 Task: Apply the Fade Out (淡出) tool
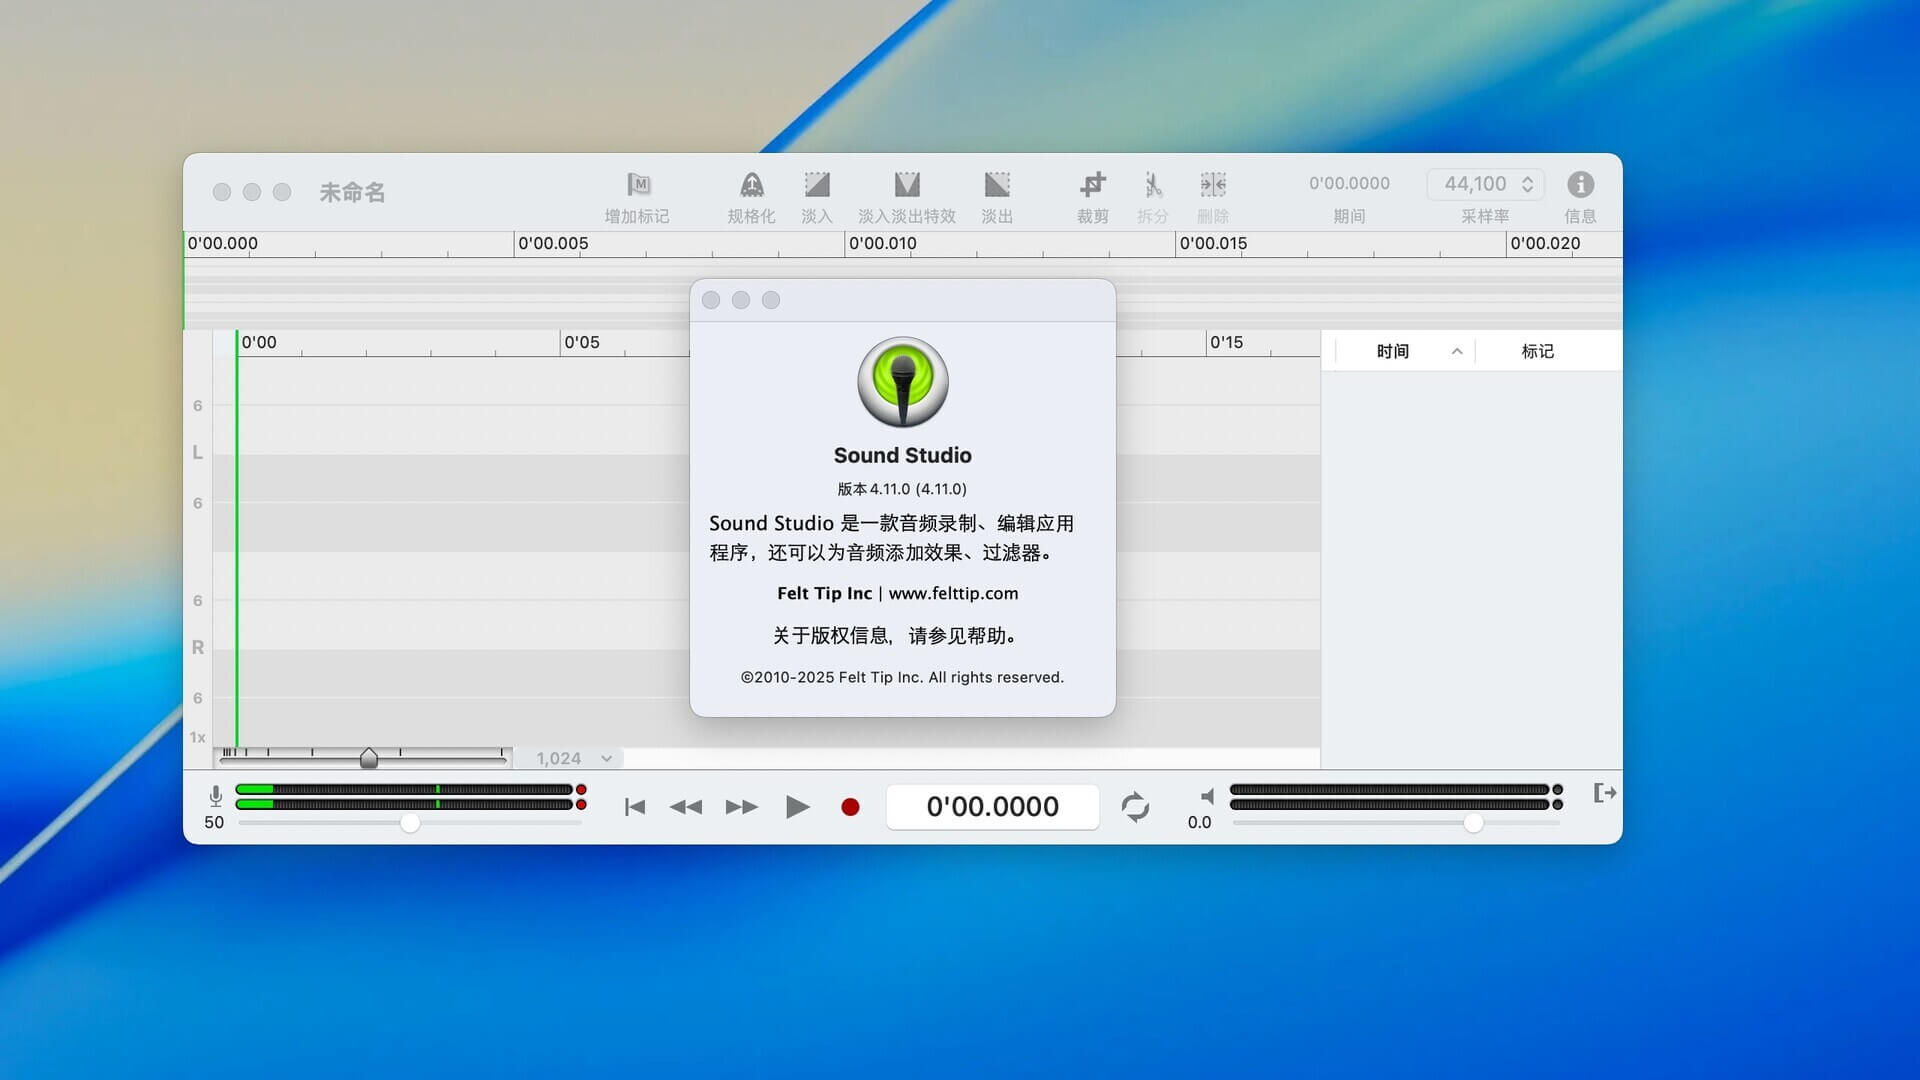pos(996,185)
